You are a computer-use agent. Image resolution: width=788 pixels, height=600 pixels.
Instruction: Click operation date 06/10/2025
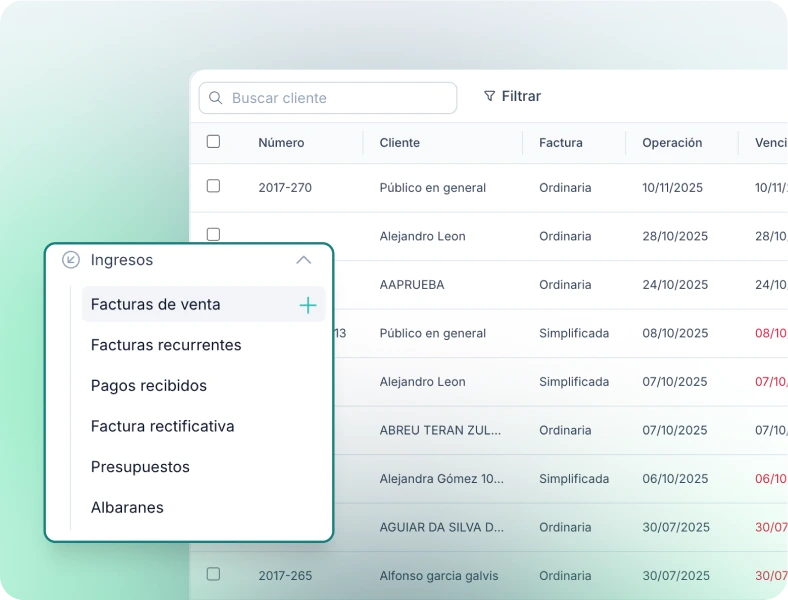(675, 478)
